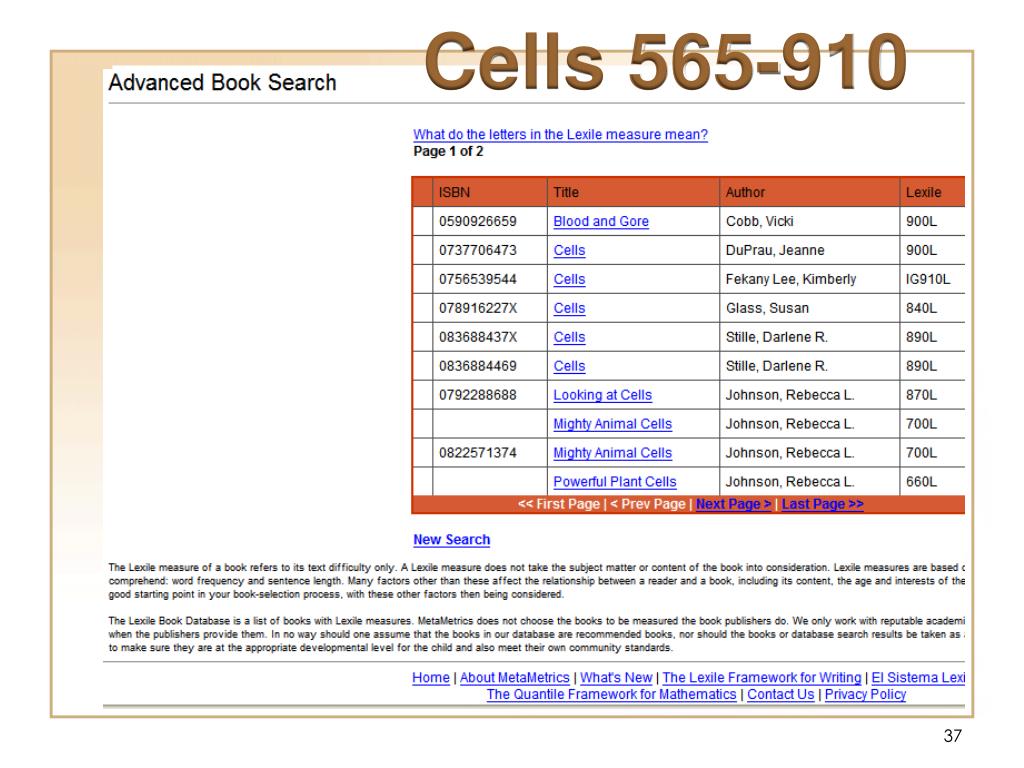The height and width of the screenshot is (768, 1024).
Task: Click the slide title Cells 565-910
Action: 666,61
